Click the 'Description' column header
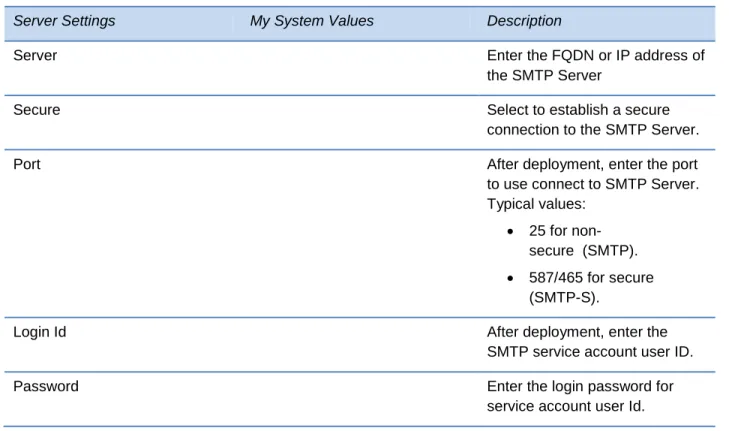The height and width of the screenshot is (431, 729). [524, 21]
